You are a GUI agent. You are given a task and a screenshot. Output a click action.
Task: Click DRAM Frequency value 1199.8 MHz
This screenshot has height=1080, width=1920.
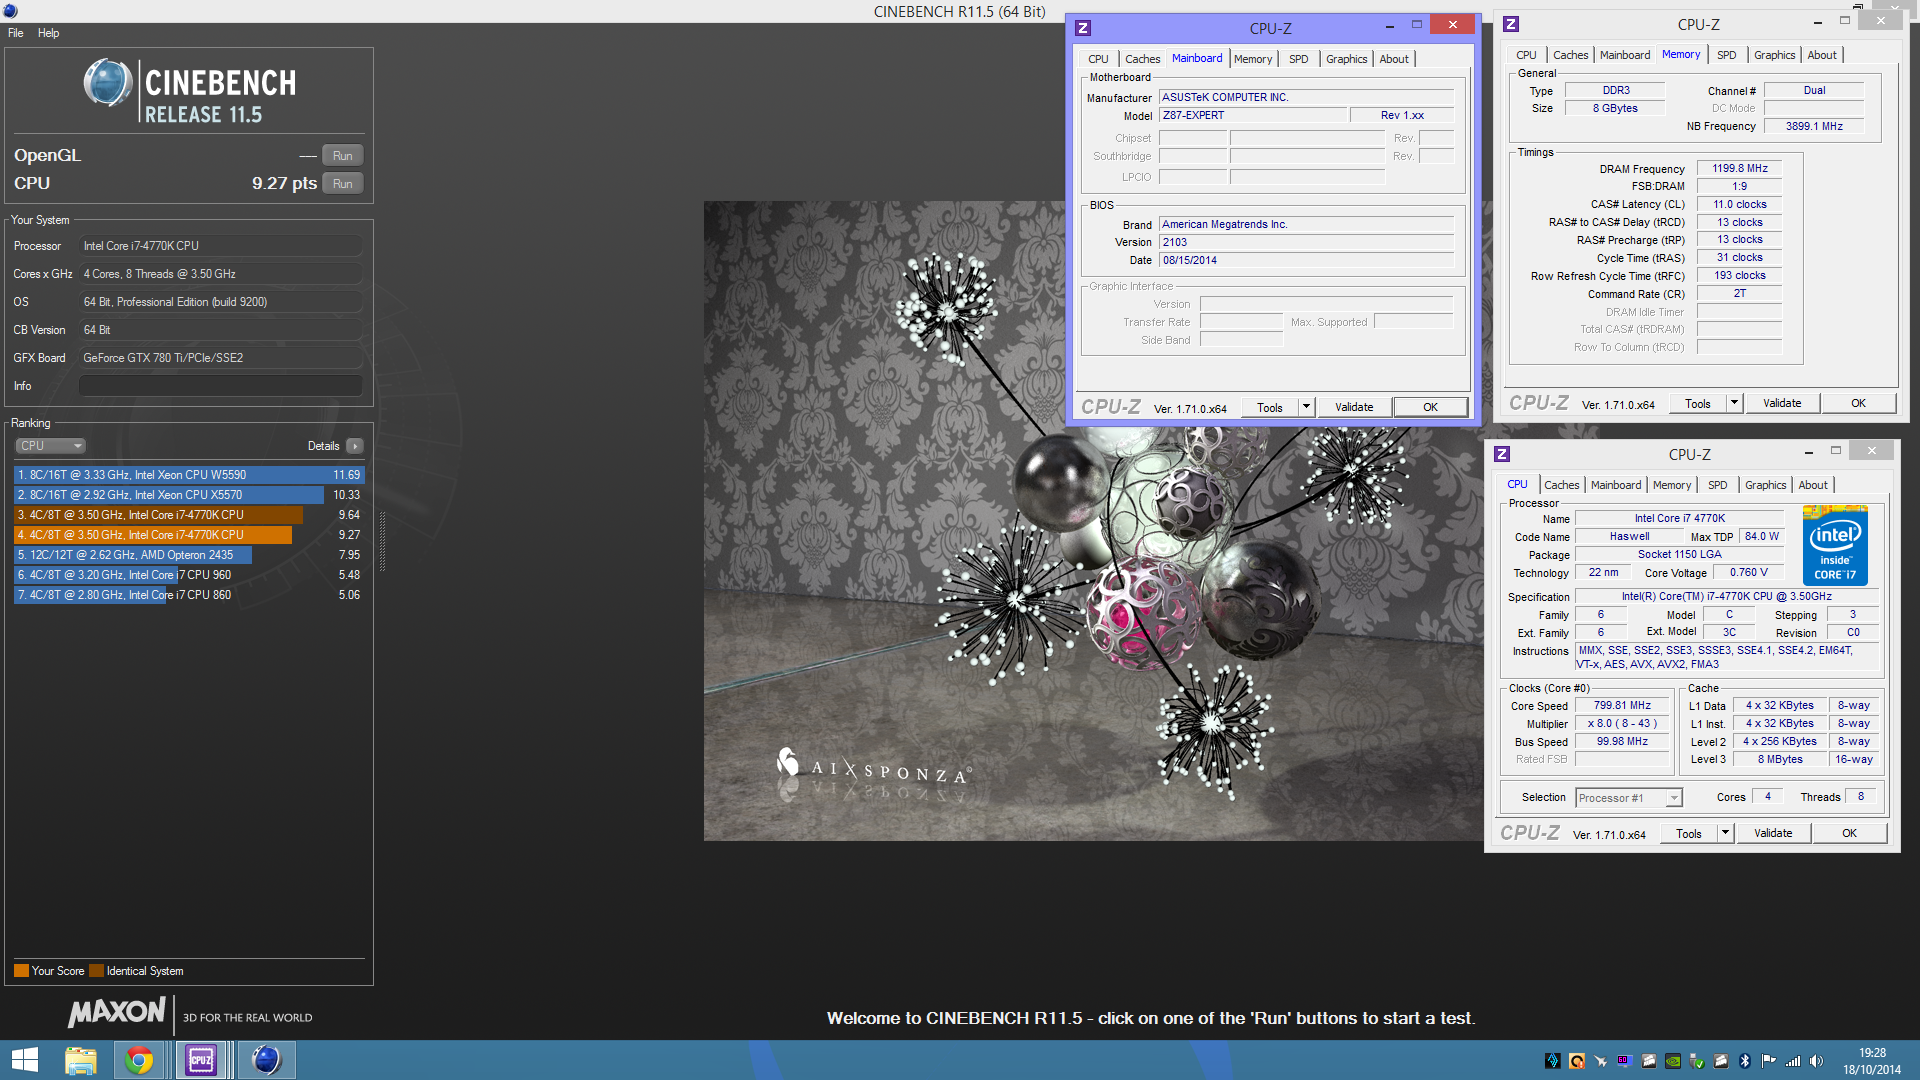pos(1739,169)
